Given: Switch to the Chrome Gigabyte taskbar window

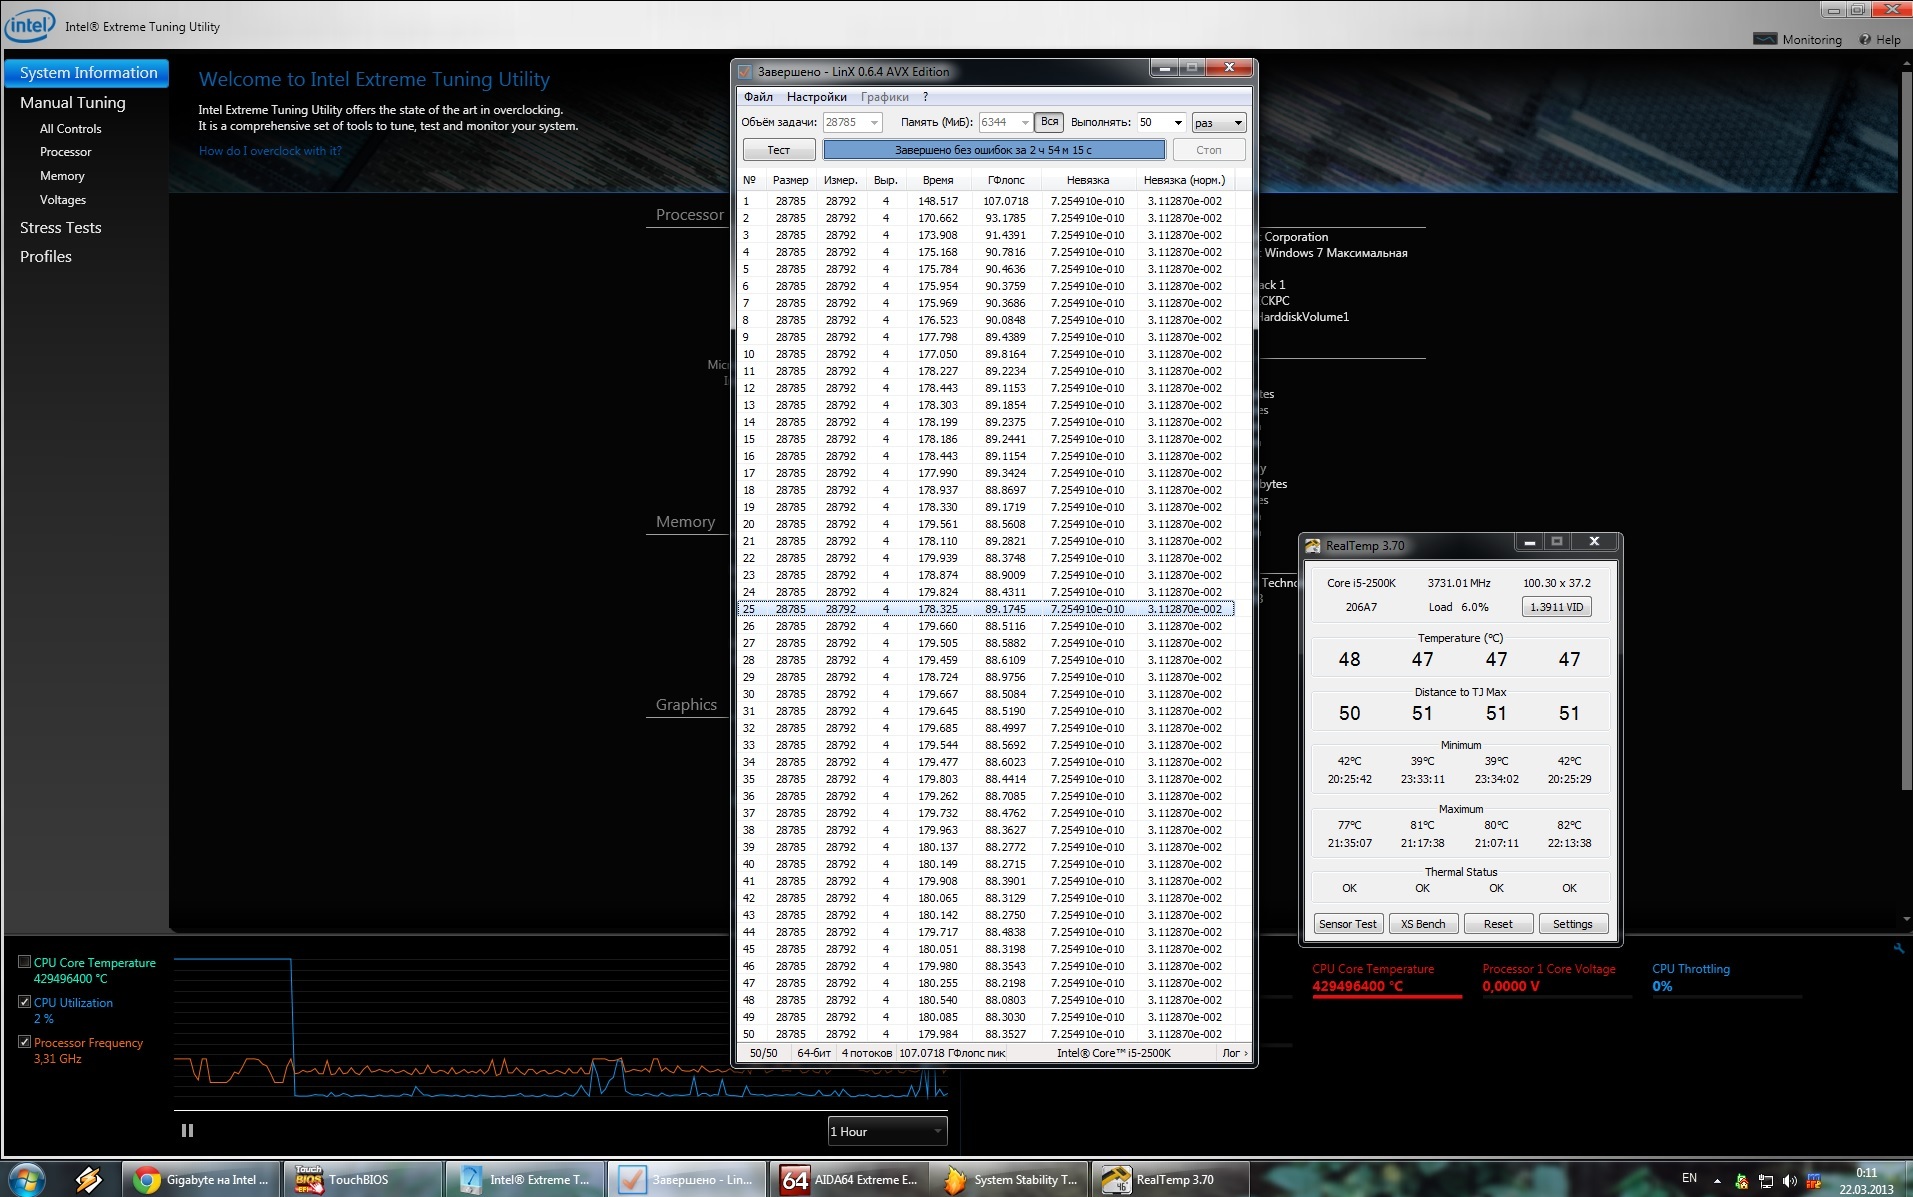Looking at the screenshot, I should [x=202, y=1180].
